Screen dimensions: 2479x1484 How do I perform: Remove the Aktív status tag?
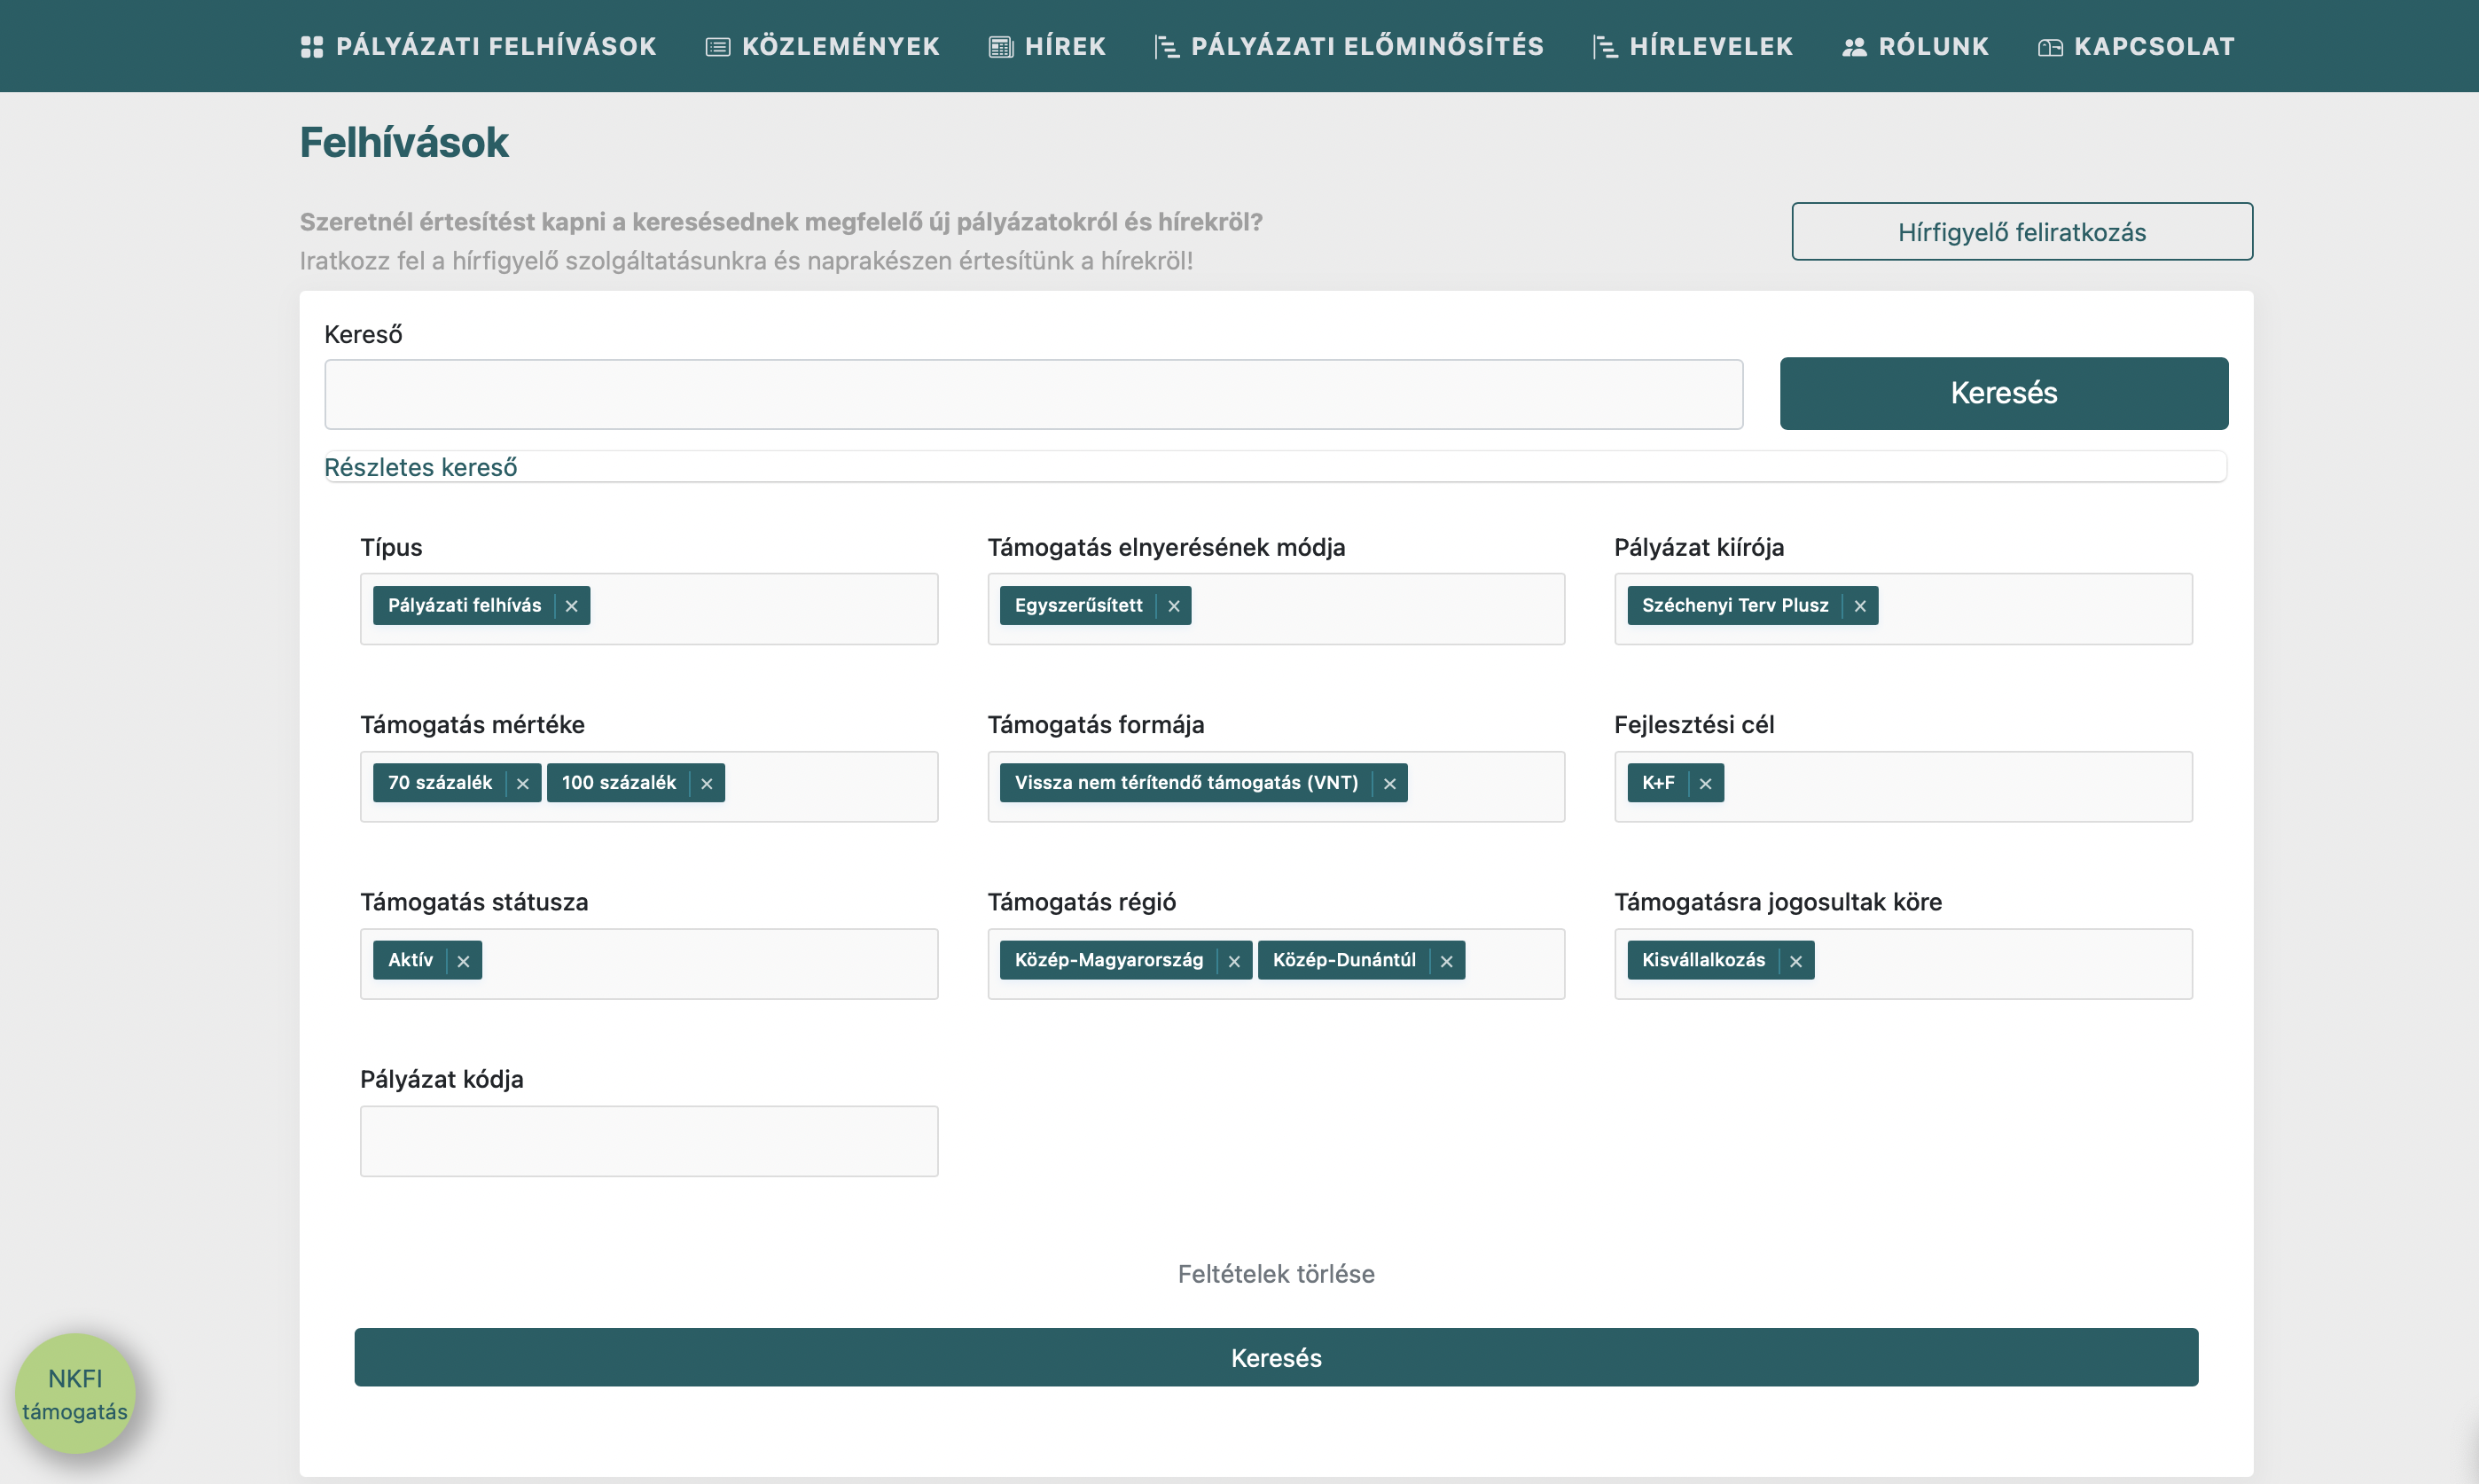coord(462,961)
